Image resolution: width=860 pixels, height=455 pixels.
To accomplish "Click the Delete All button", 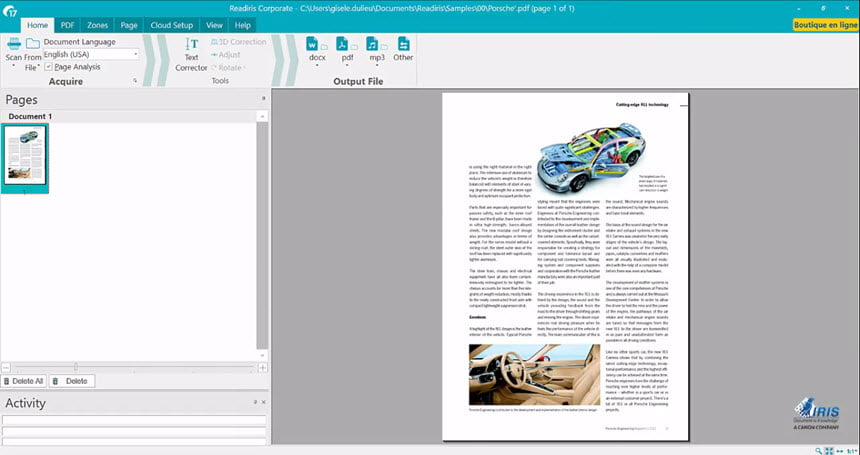I will [24, 381].
